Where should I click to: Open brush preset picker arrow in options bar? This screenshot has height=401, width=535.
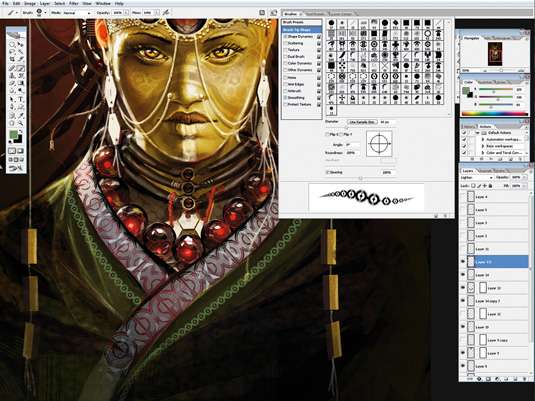[x=45, y=13]
